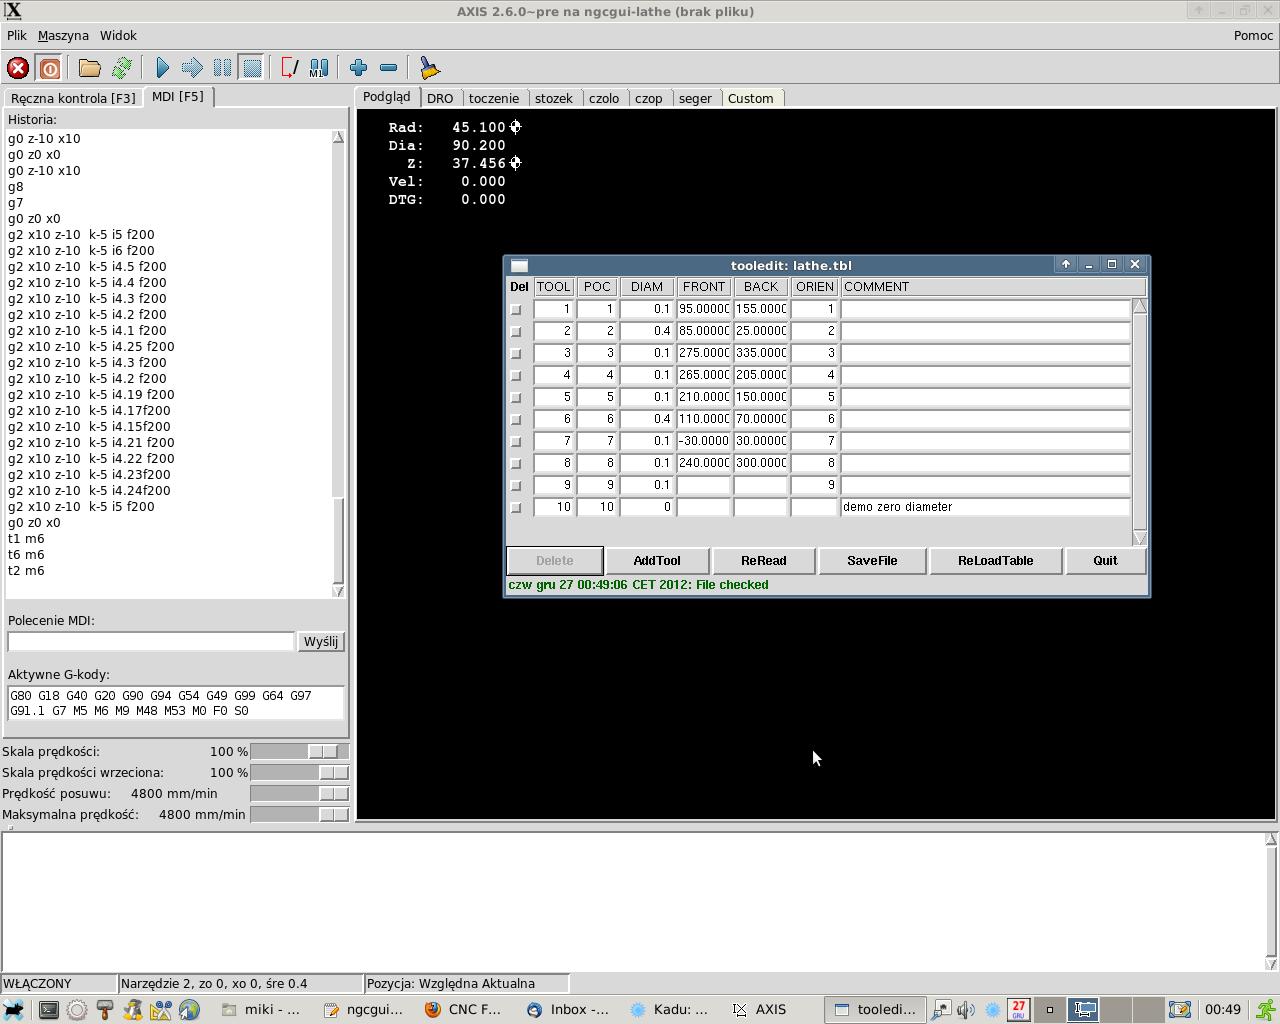Check the Del box for tool 8
The height and width of the screenshot is (1024, 1280).
516,464
